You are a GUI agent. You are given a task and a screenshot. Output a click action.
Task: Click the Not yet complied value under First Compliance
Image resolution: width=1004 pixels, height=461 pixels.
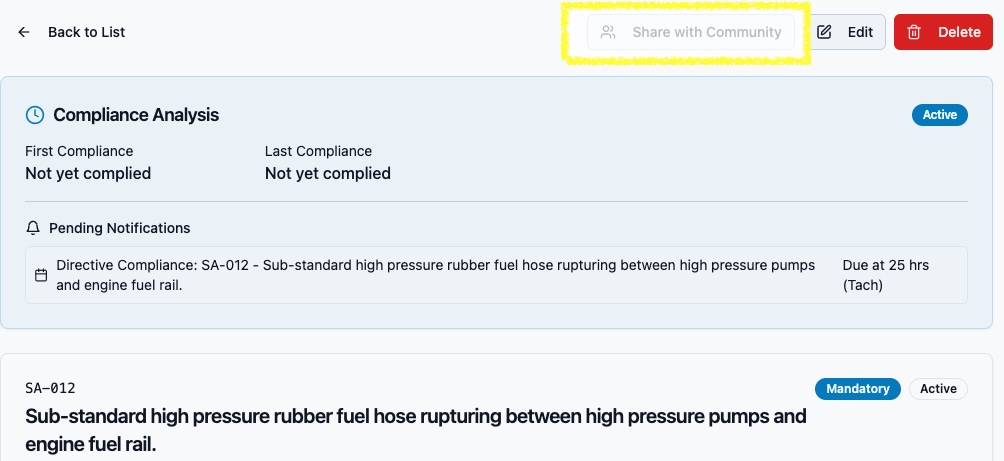88,173
